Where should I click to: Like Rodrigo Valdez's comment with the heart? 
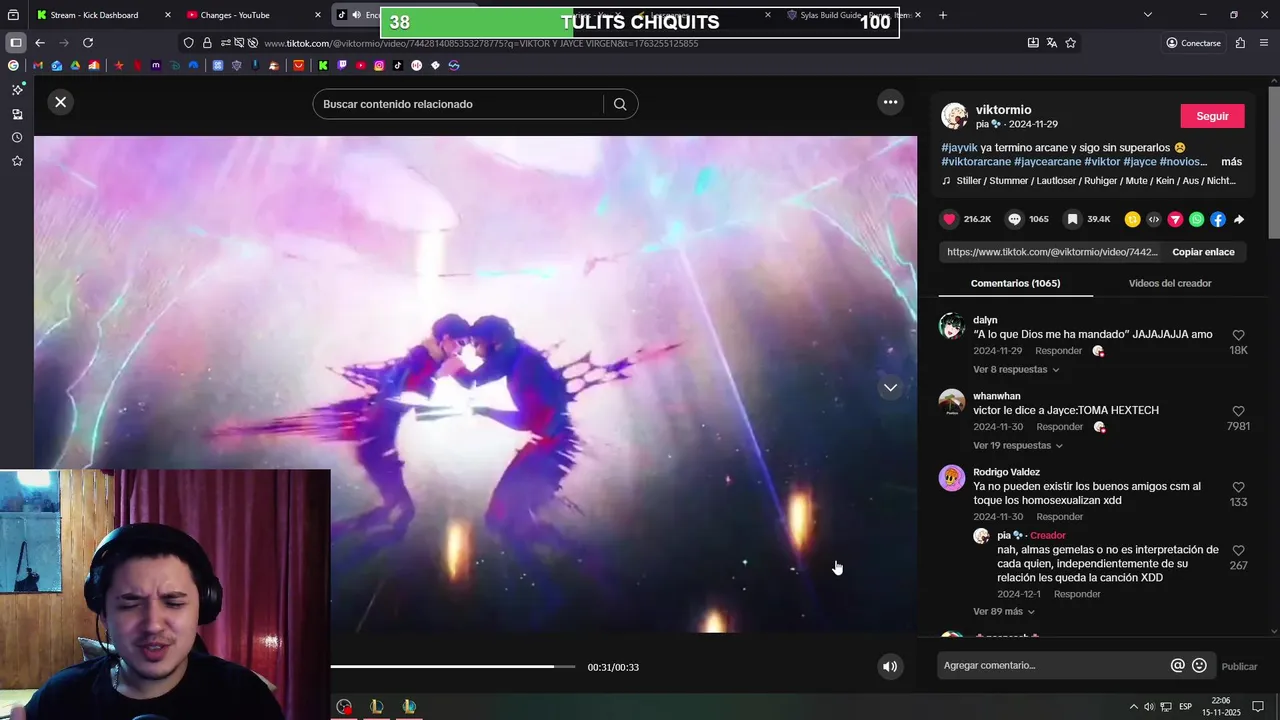[1238, 487]
